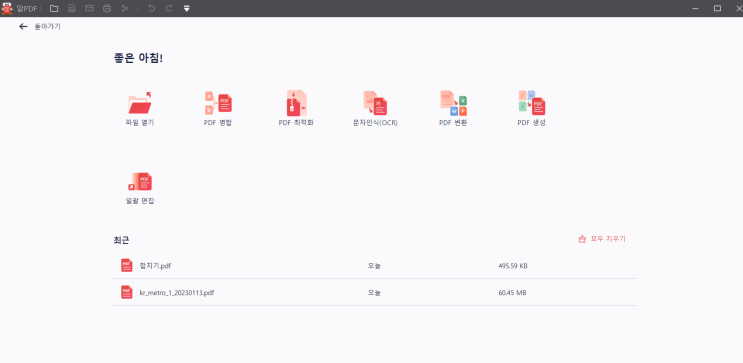Click the date cell in kr_metro row

pyautogui.click(x=374, y=293)
